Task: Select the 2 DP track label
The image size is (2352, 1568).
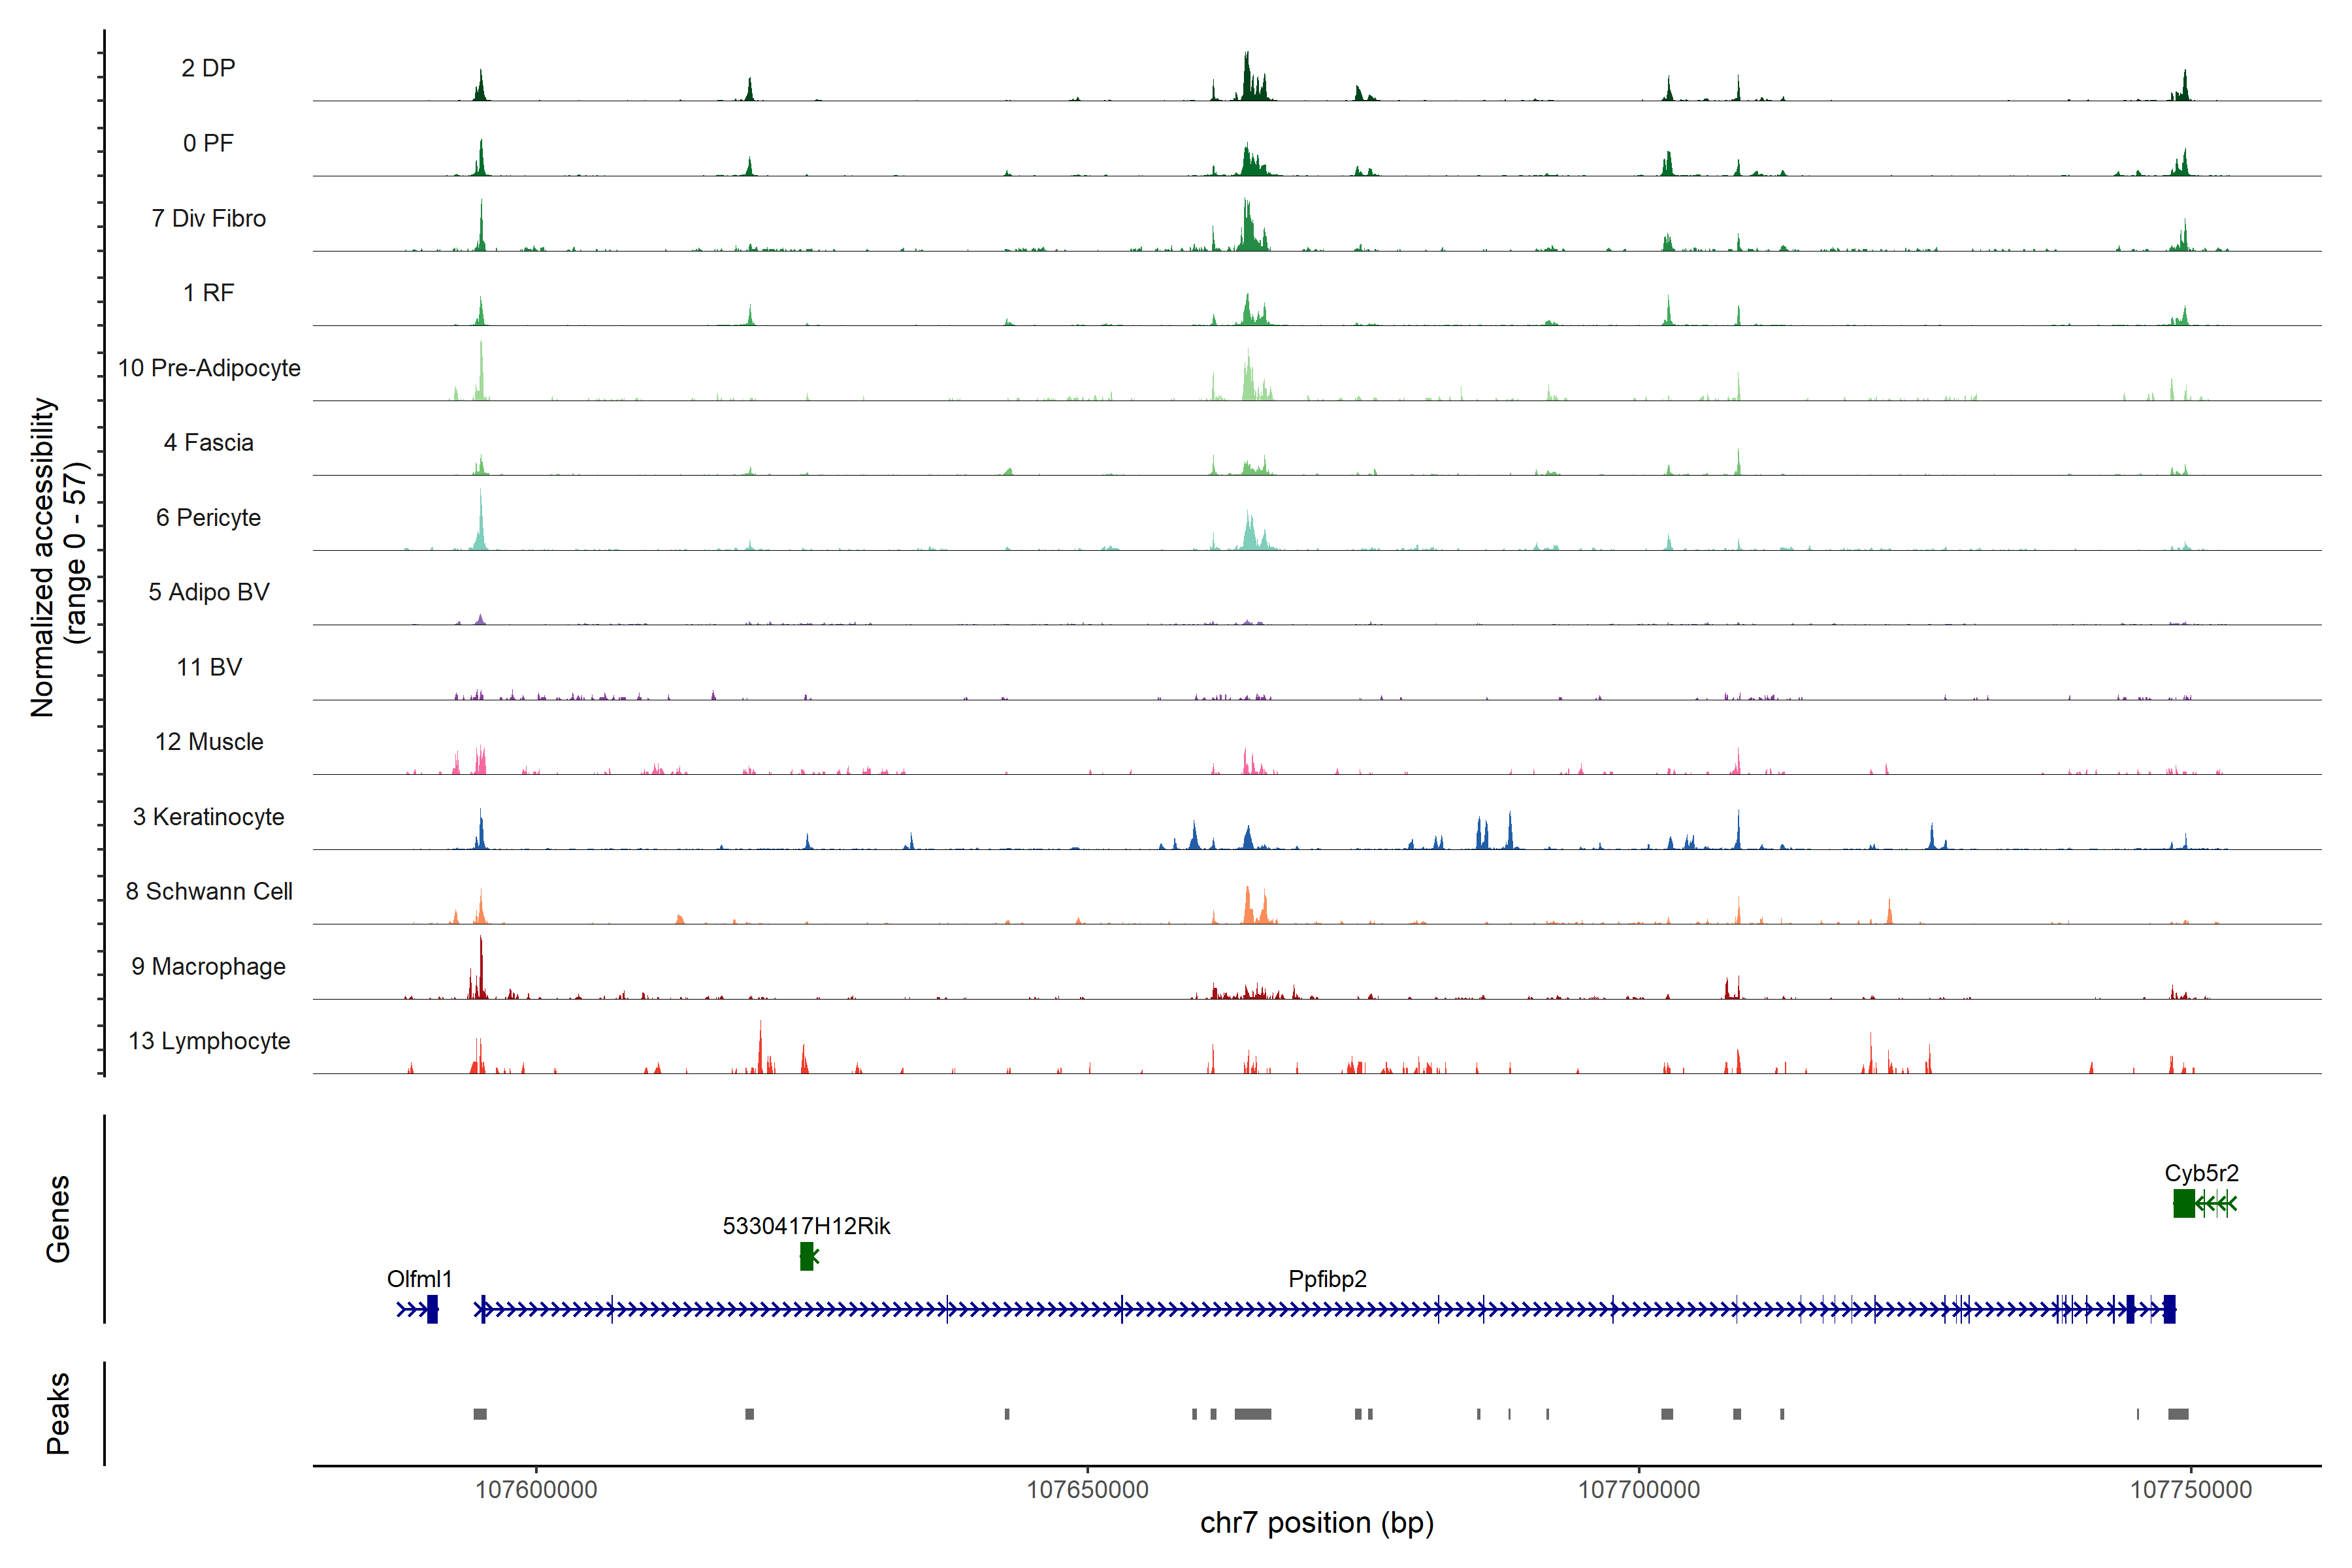Action: click(208, 68)
